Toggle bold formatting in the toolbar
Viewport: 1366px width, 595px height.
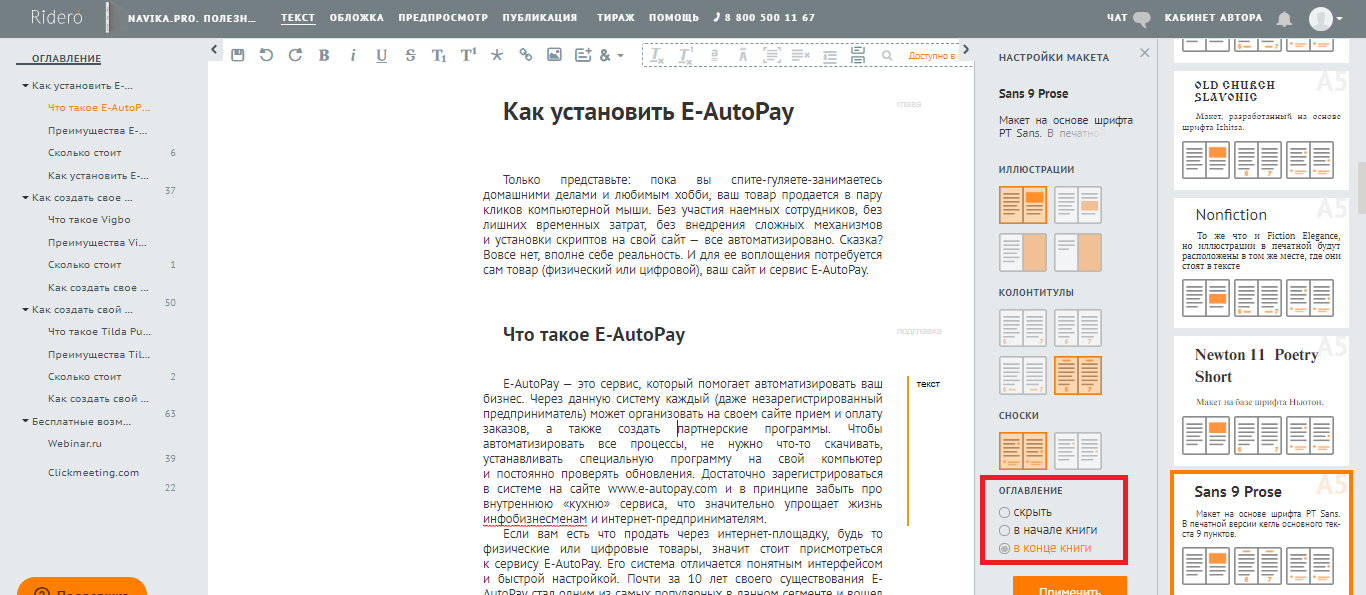point(324,56)
